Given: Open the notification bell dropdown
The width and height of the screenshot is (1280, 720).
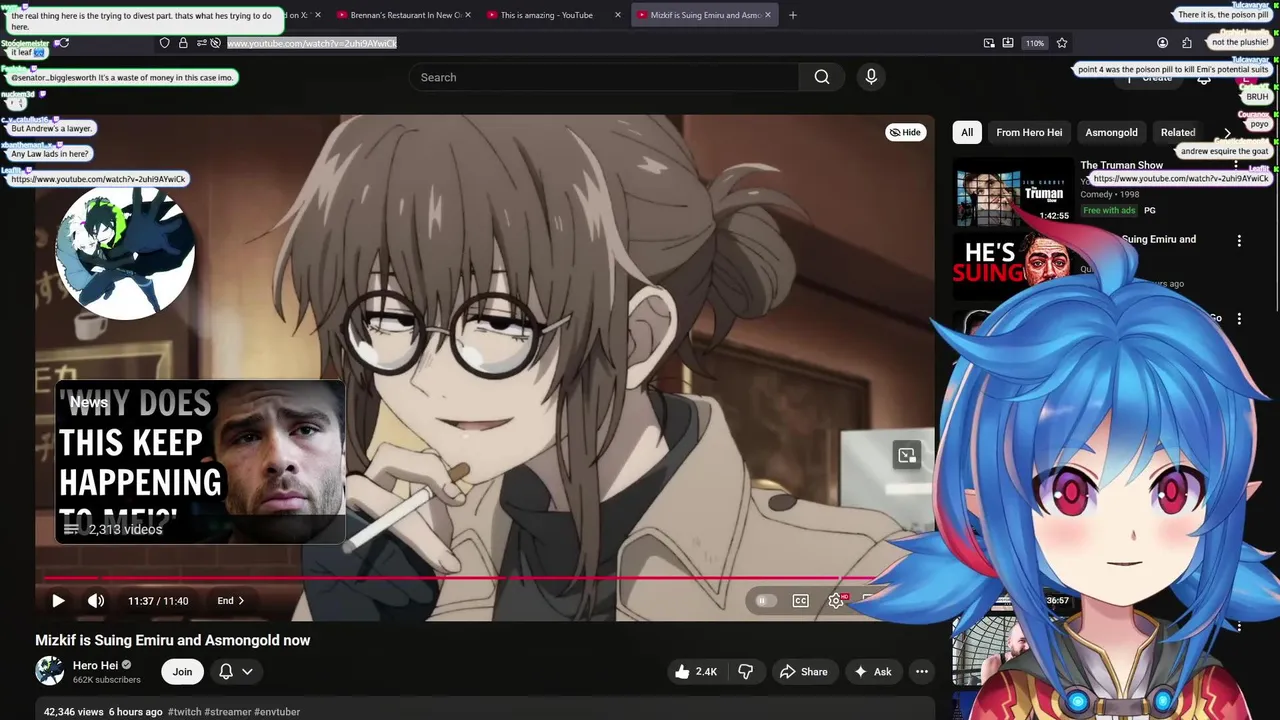Looking at the screenshot, I should (x=236, y=672).
